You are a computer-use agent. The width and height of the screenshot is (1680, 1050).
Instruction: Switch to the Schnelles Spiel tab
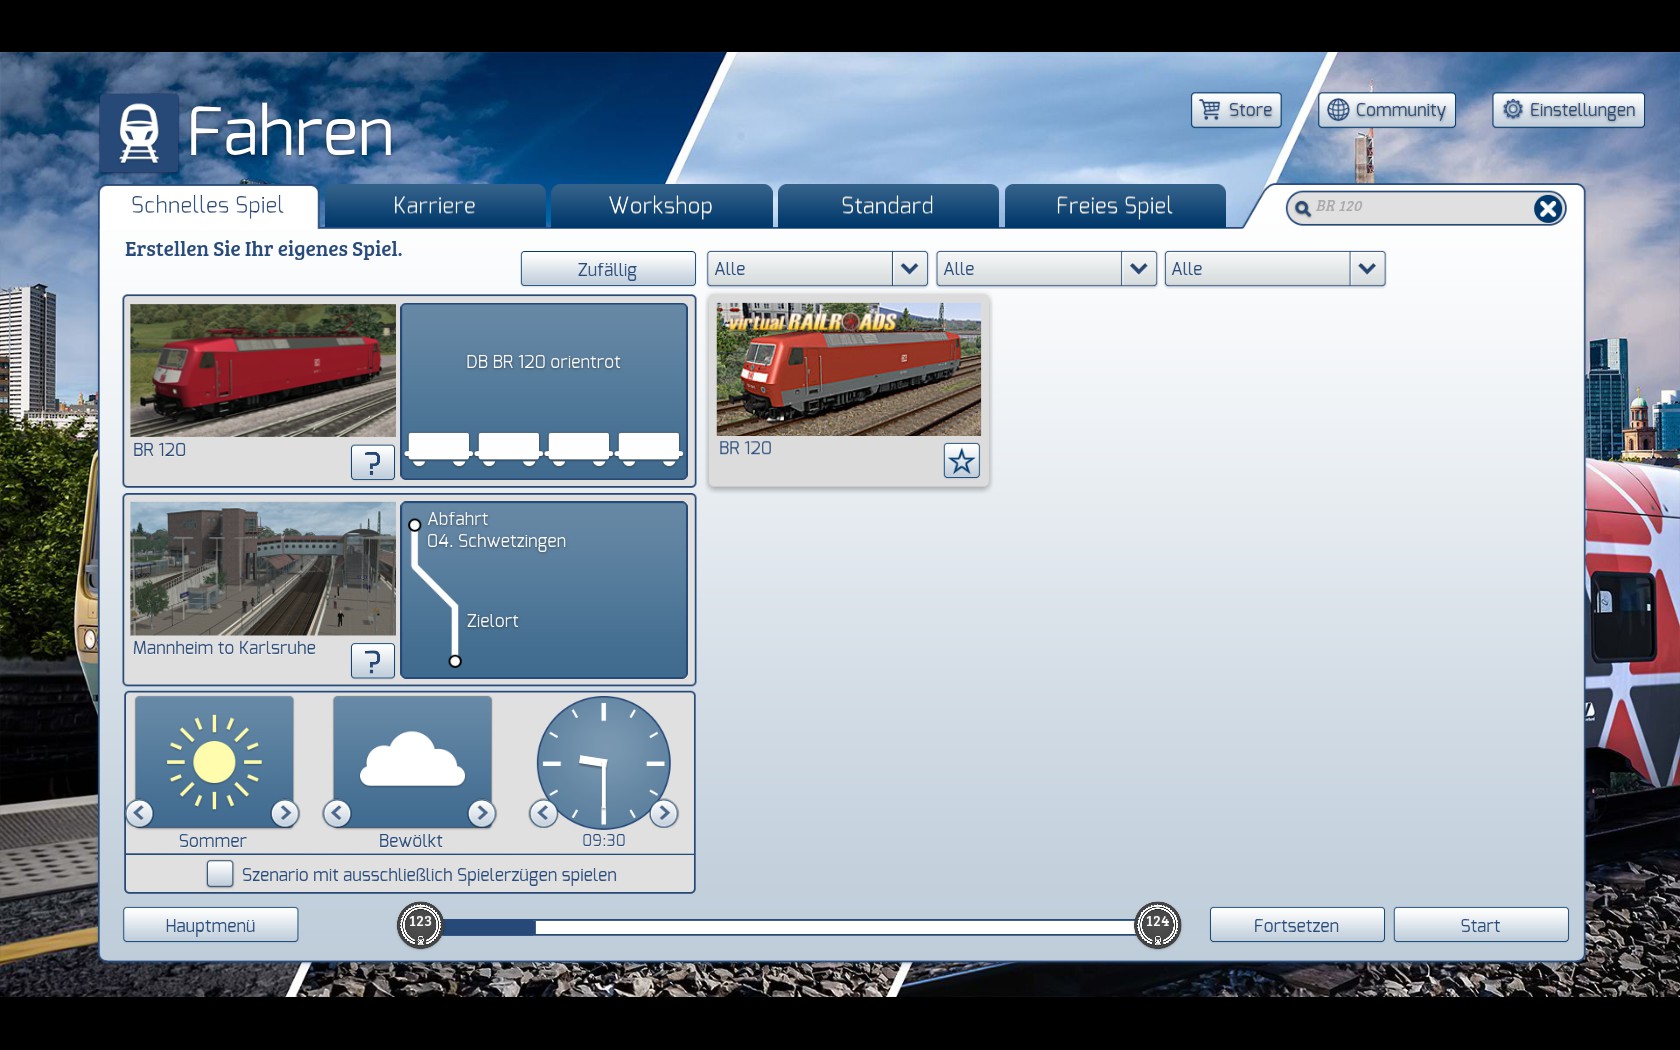pyautogui.click(x=208, y=206)
